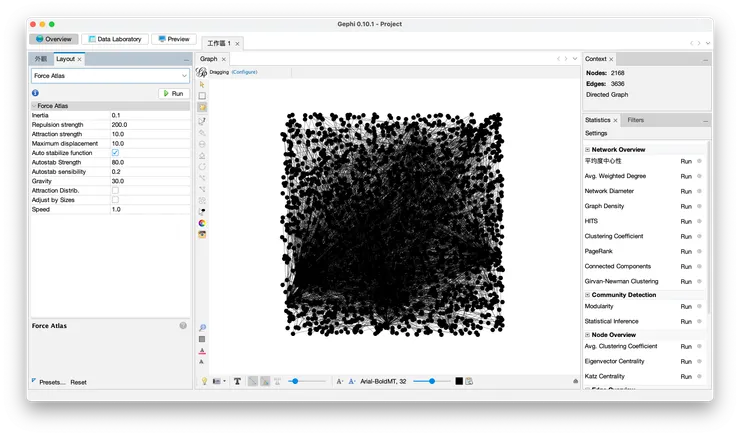This screenshot has height=436, width=740.
Task: Minimize the Context panel with dash icon
Action: click(x=706, y=59)
